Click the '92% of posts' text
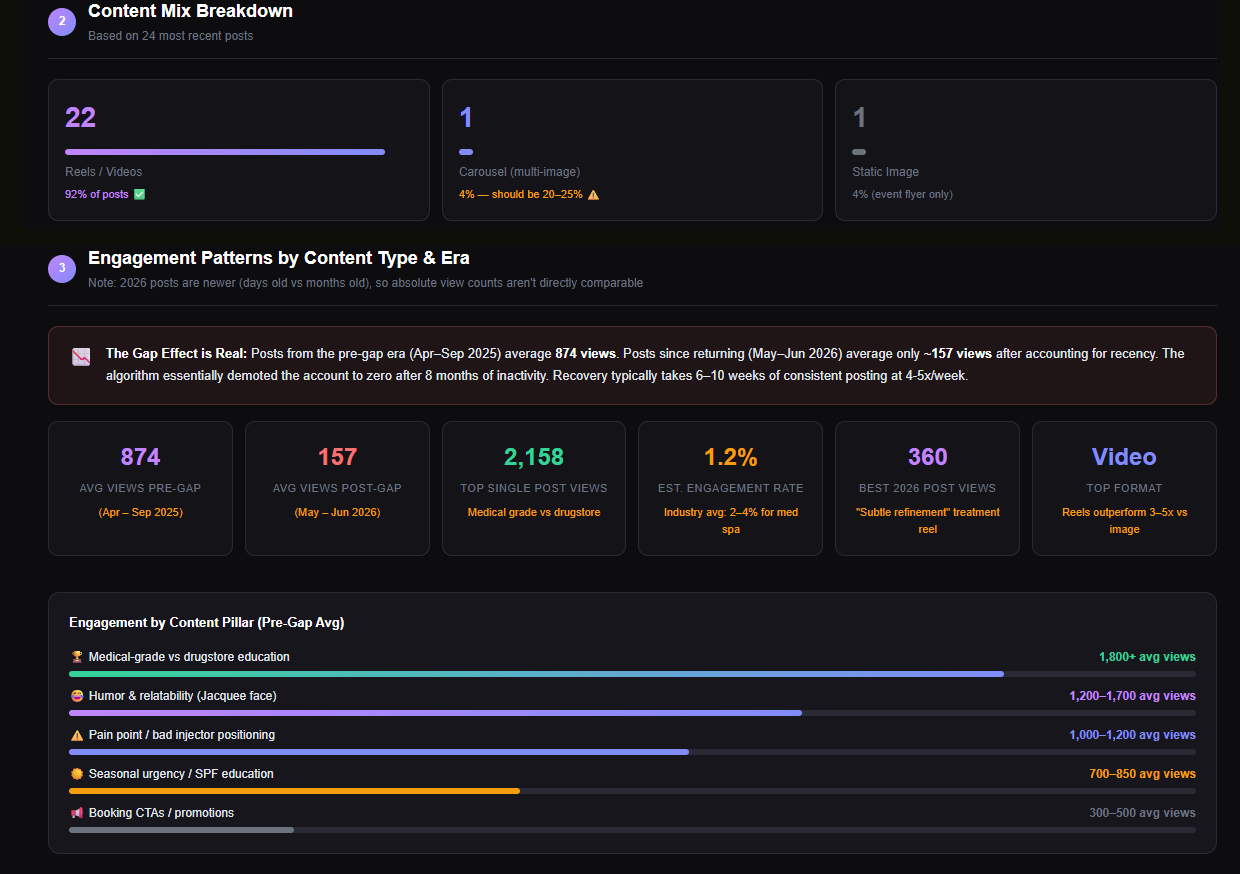This screenshot has width=1240, height=874. (x=97, y=194)
